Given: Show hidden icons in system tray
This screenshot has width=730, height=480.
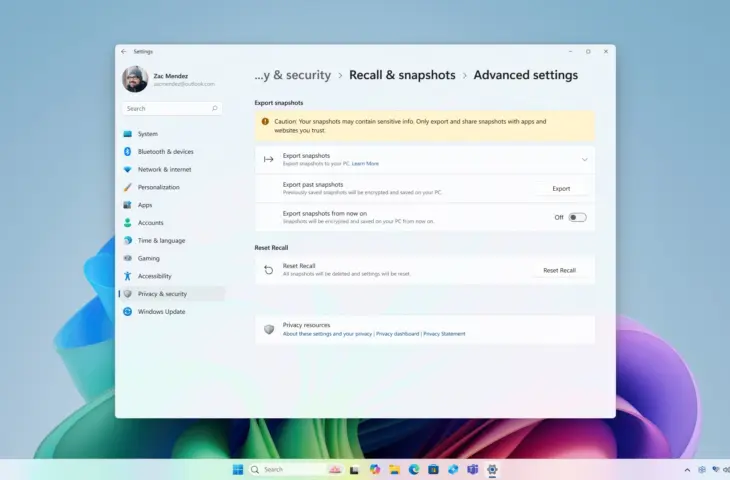Looking at the screenshot, I should [687, 470].
